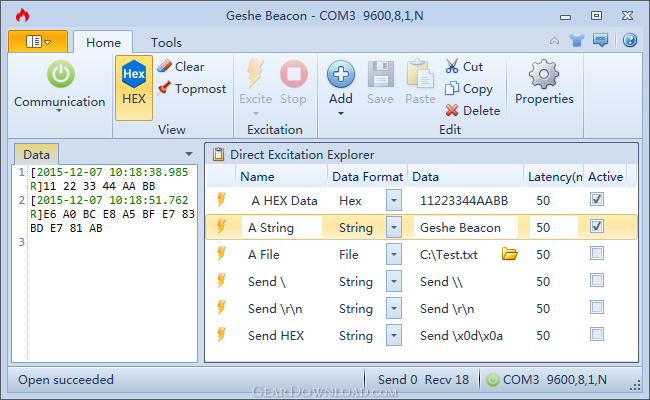Click the Save floppy disk icon
The height and width of the screenshot is (400, 650).
tap(380, 74)
